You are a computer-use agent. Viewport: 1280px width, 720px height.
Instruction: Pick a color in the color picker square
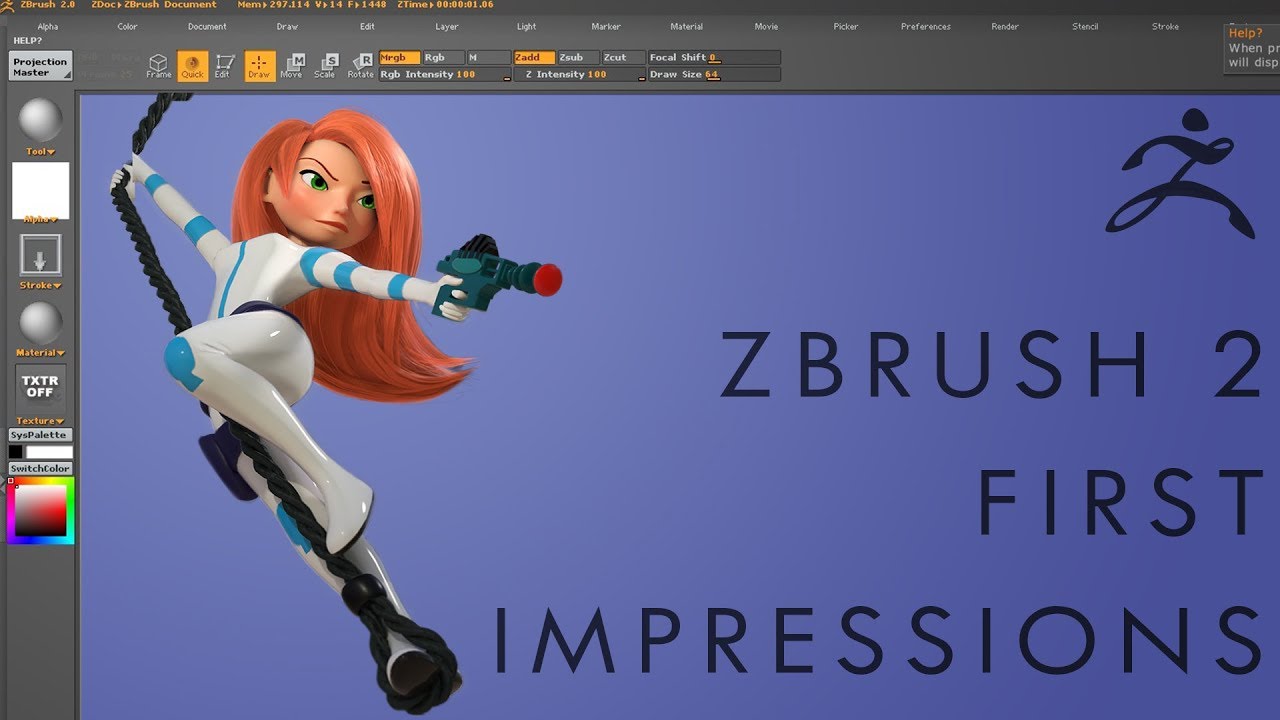tap(40, 511)
